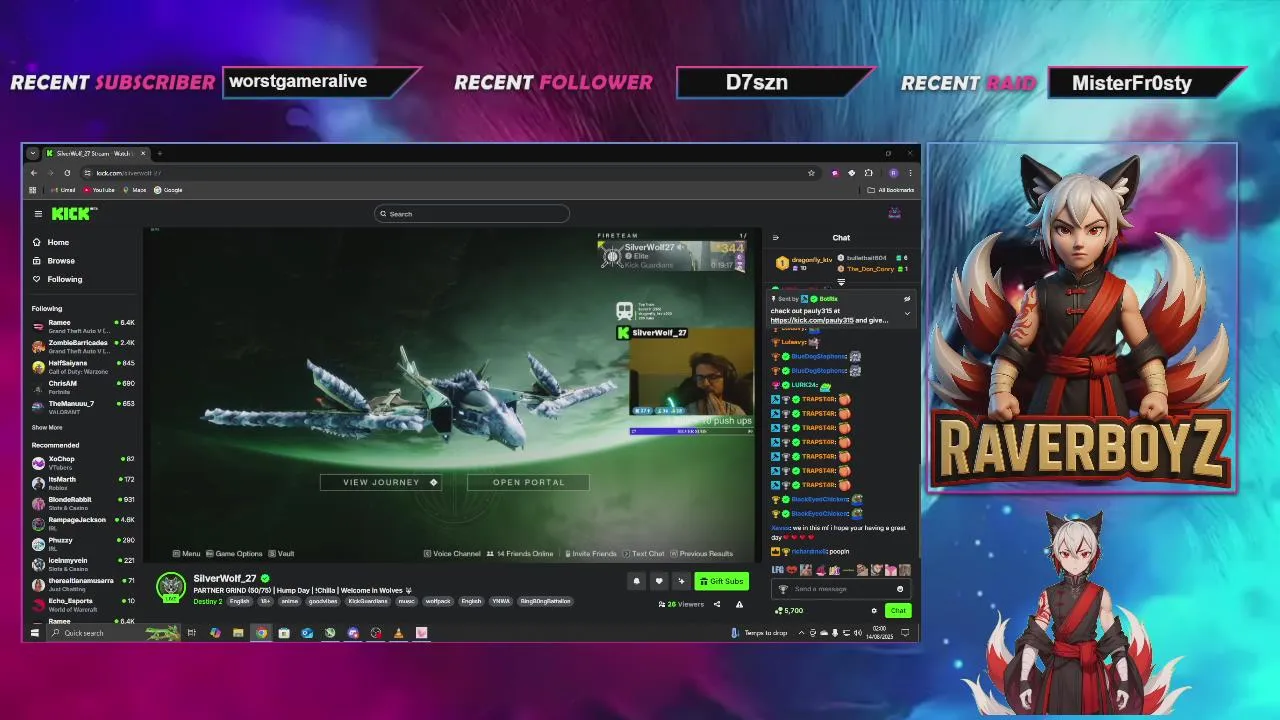Open Windows Start button
The width and height of the screenshot is (1280, 720).
(34, 632)
